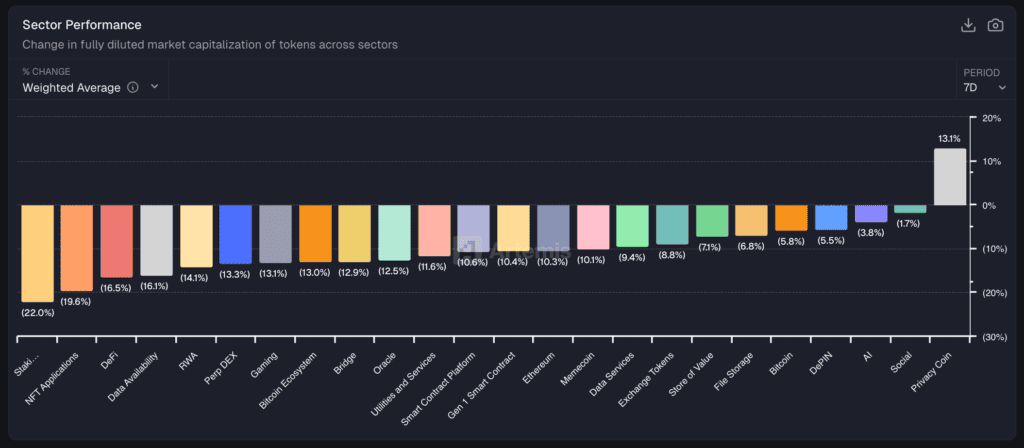The width and height of the screenshot is (1024, 448).
Task: Click the "(11.6%)" value label
Action: (x=434, y=266)
